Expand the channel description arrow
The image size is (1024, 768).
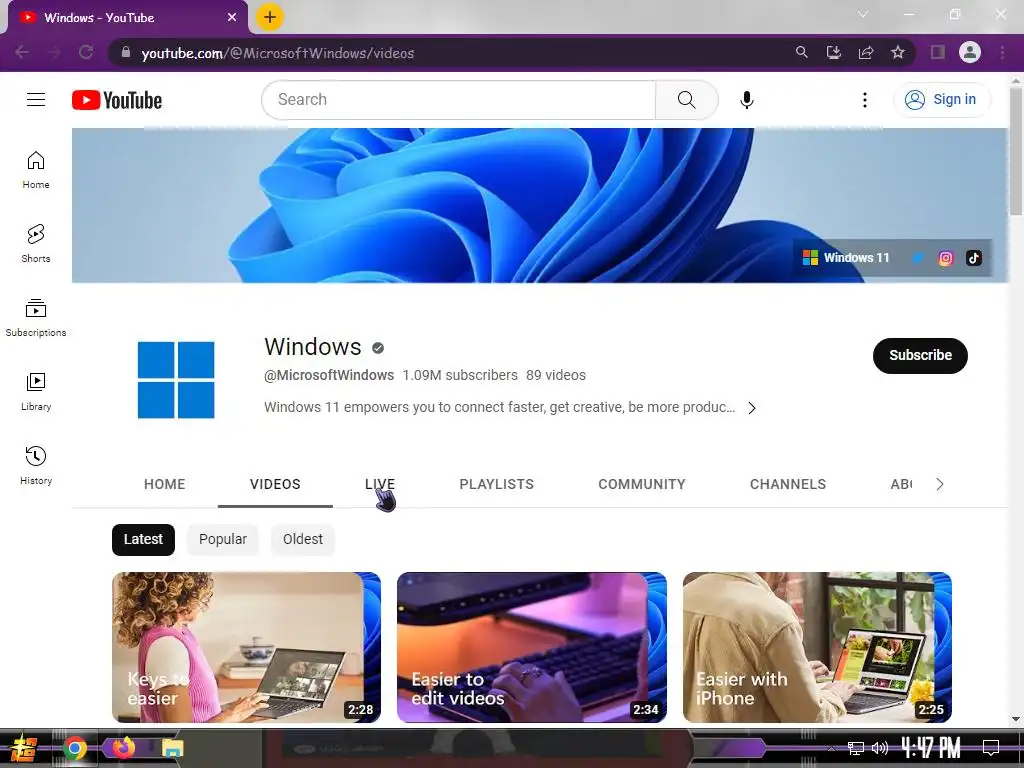coord(752,408)
